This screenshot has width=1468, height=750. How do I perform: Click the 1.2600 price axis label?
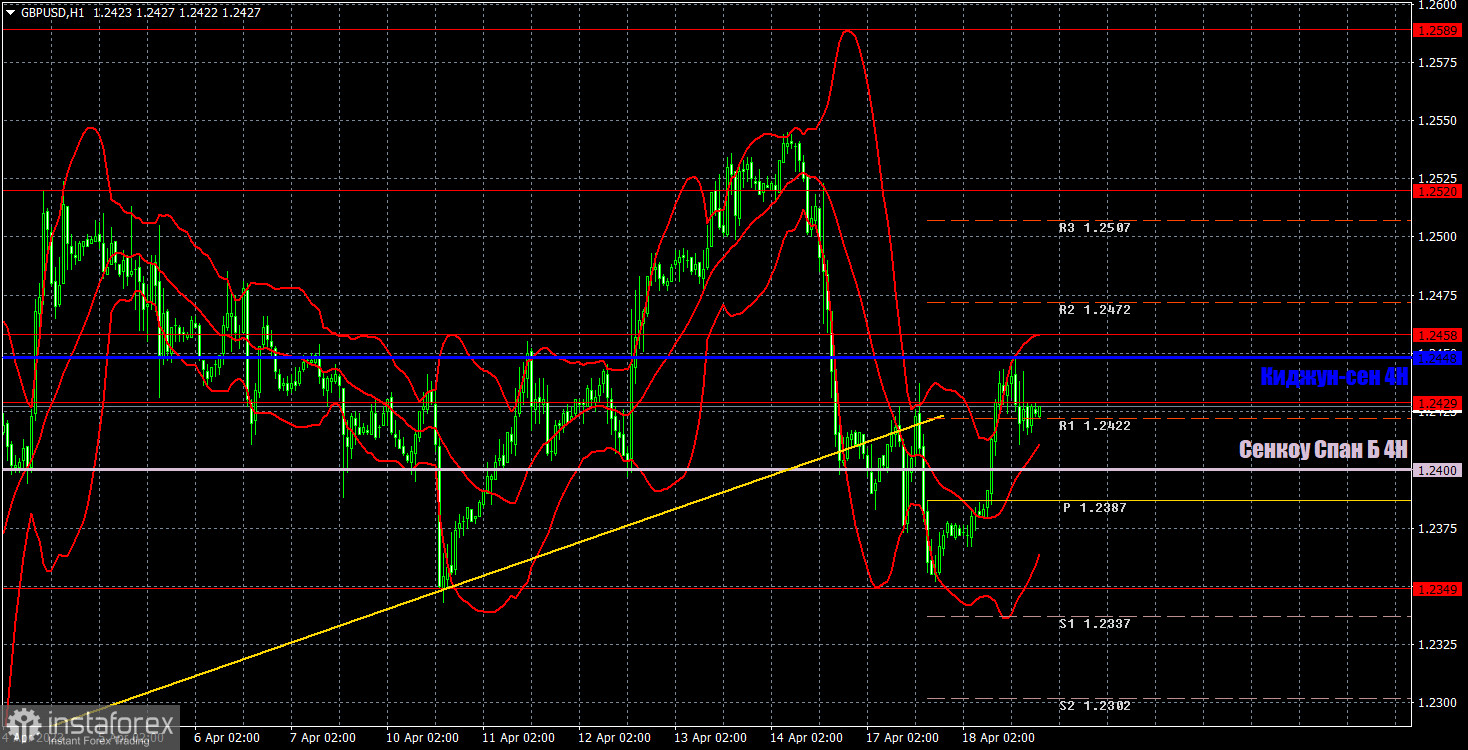point(1438,5)
